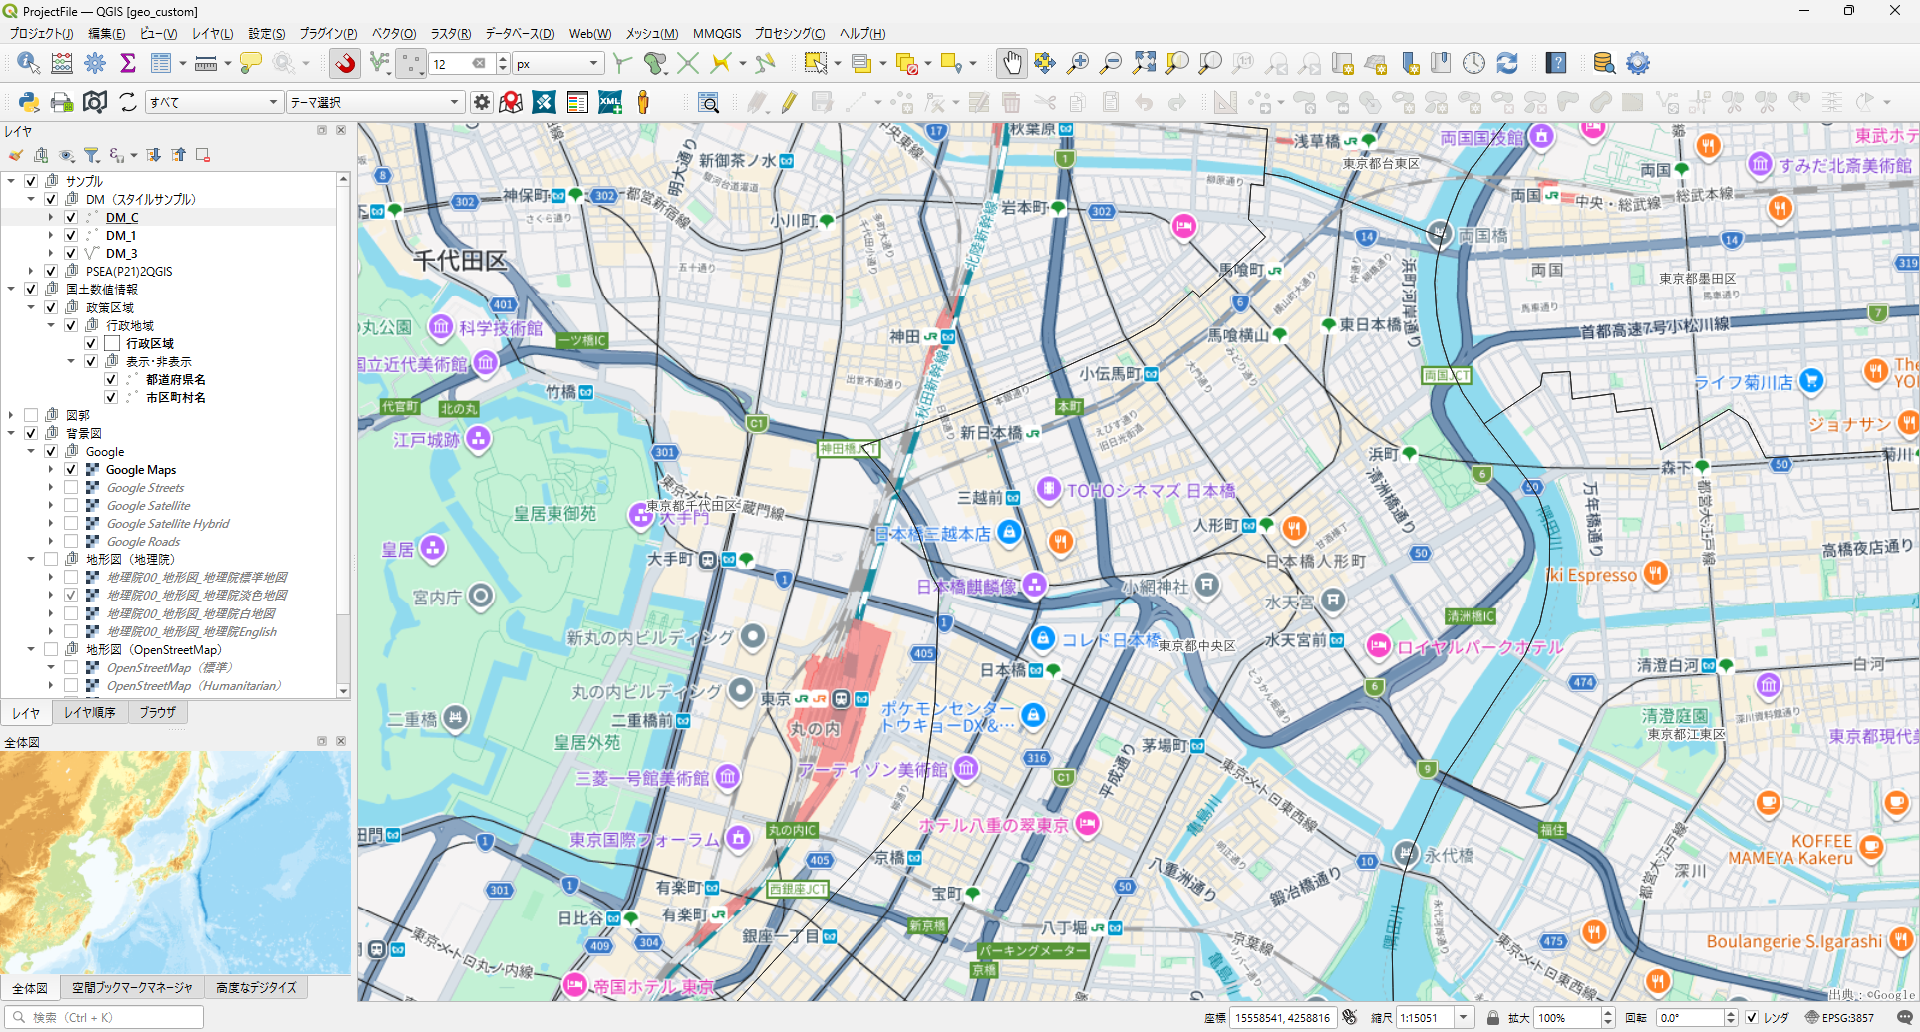This screenshot has height=1032, width=1920.
Task: Uncheck the DM_C layer checkbox
Action: click(71, 217)
